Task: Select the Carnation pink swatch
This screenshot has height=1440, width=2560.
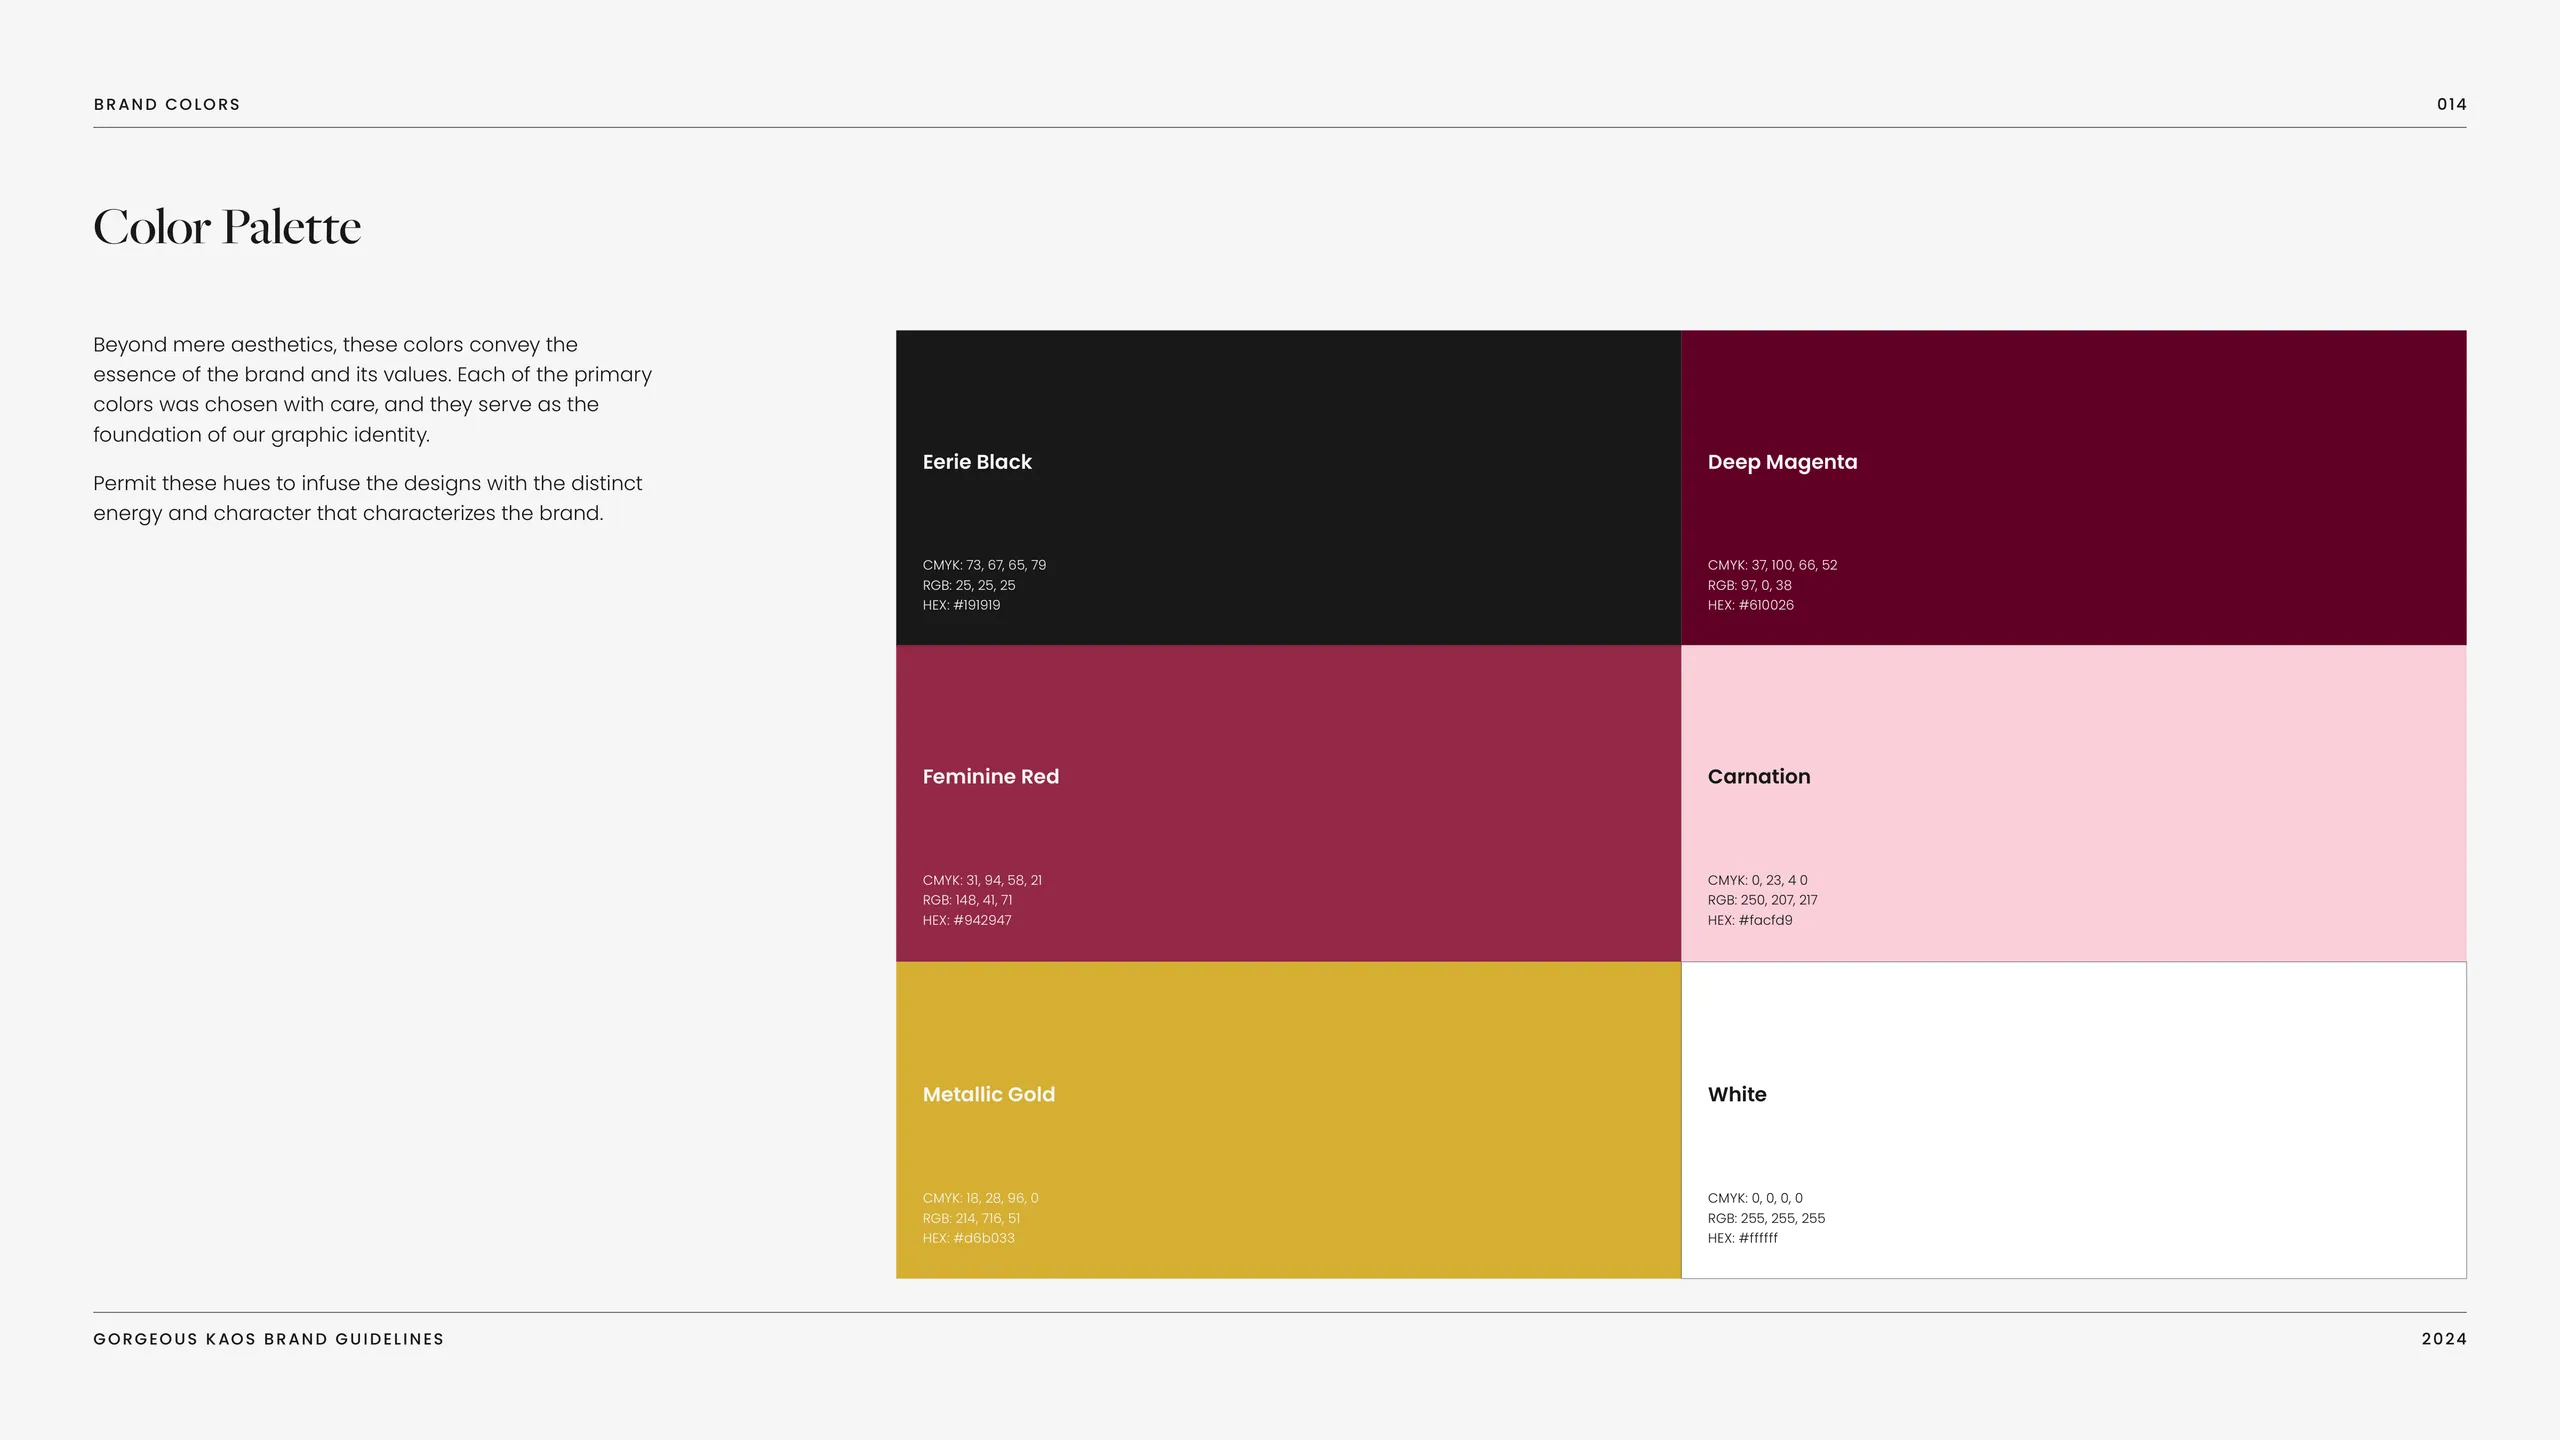Action: (2074, 803)
